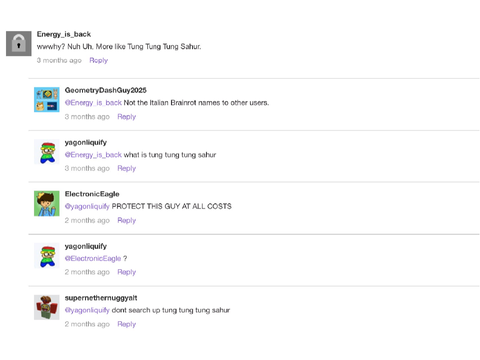
Task: Open supernethernuggyalt username link
Action: [x=101, y=298]
